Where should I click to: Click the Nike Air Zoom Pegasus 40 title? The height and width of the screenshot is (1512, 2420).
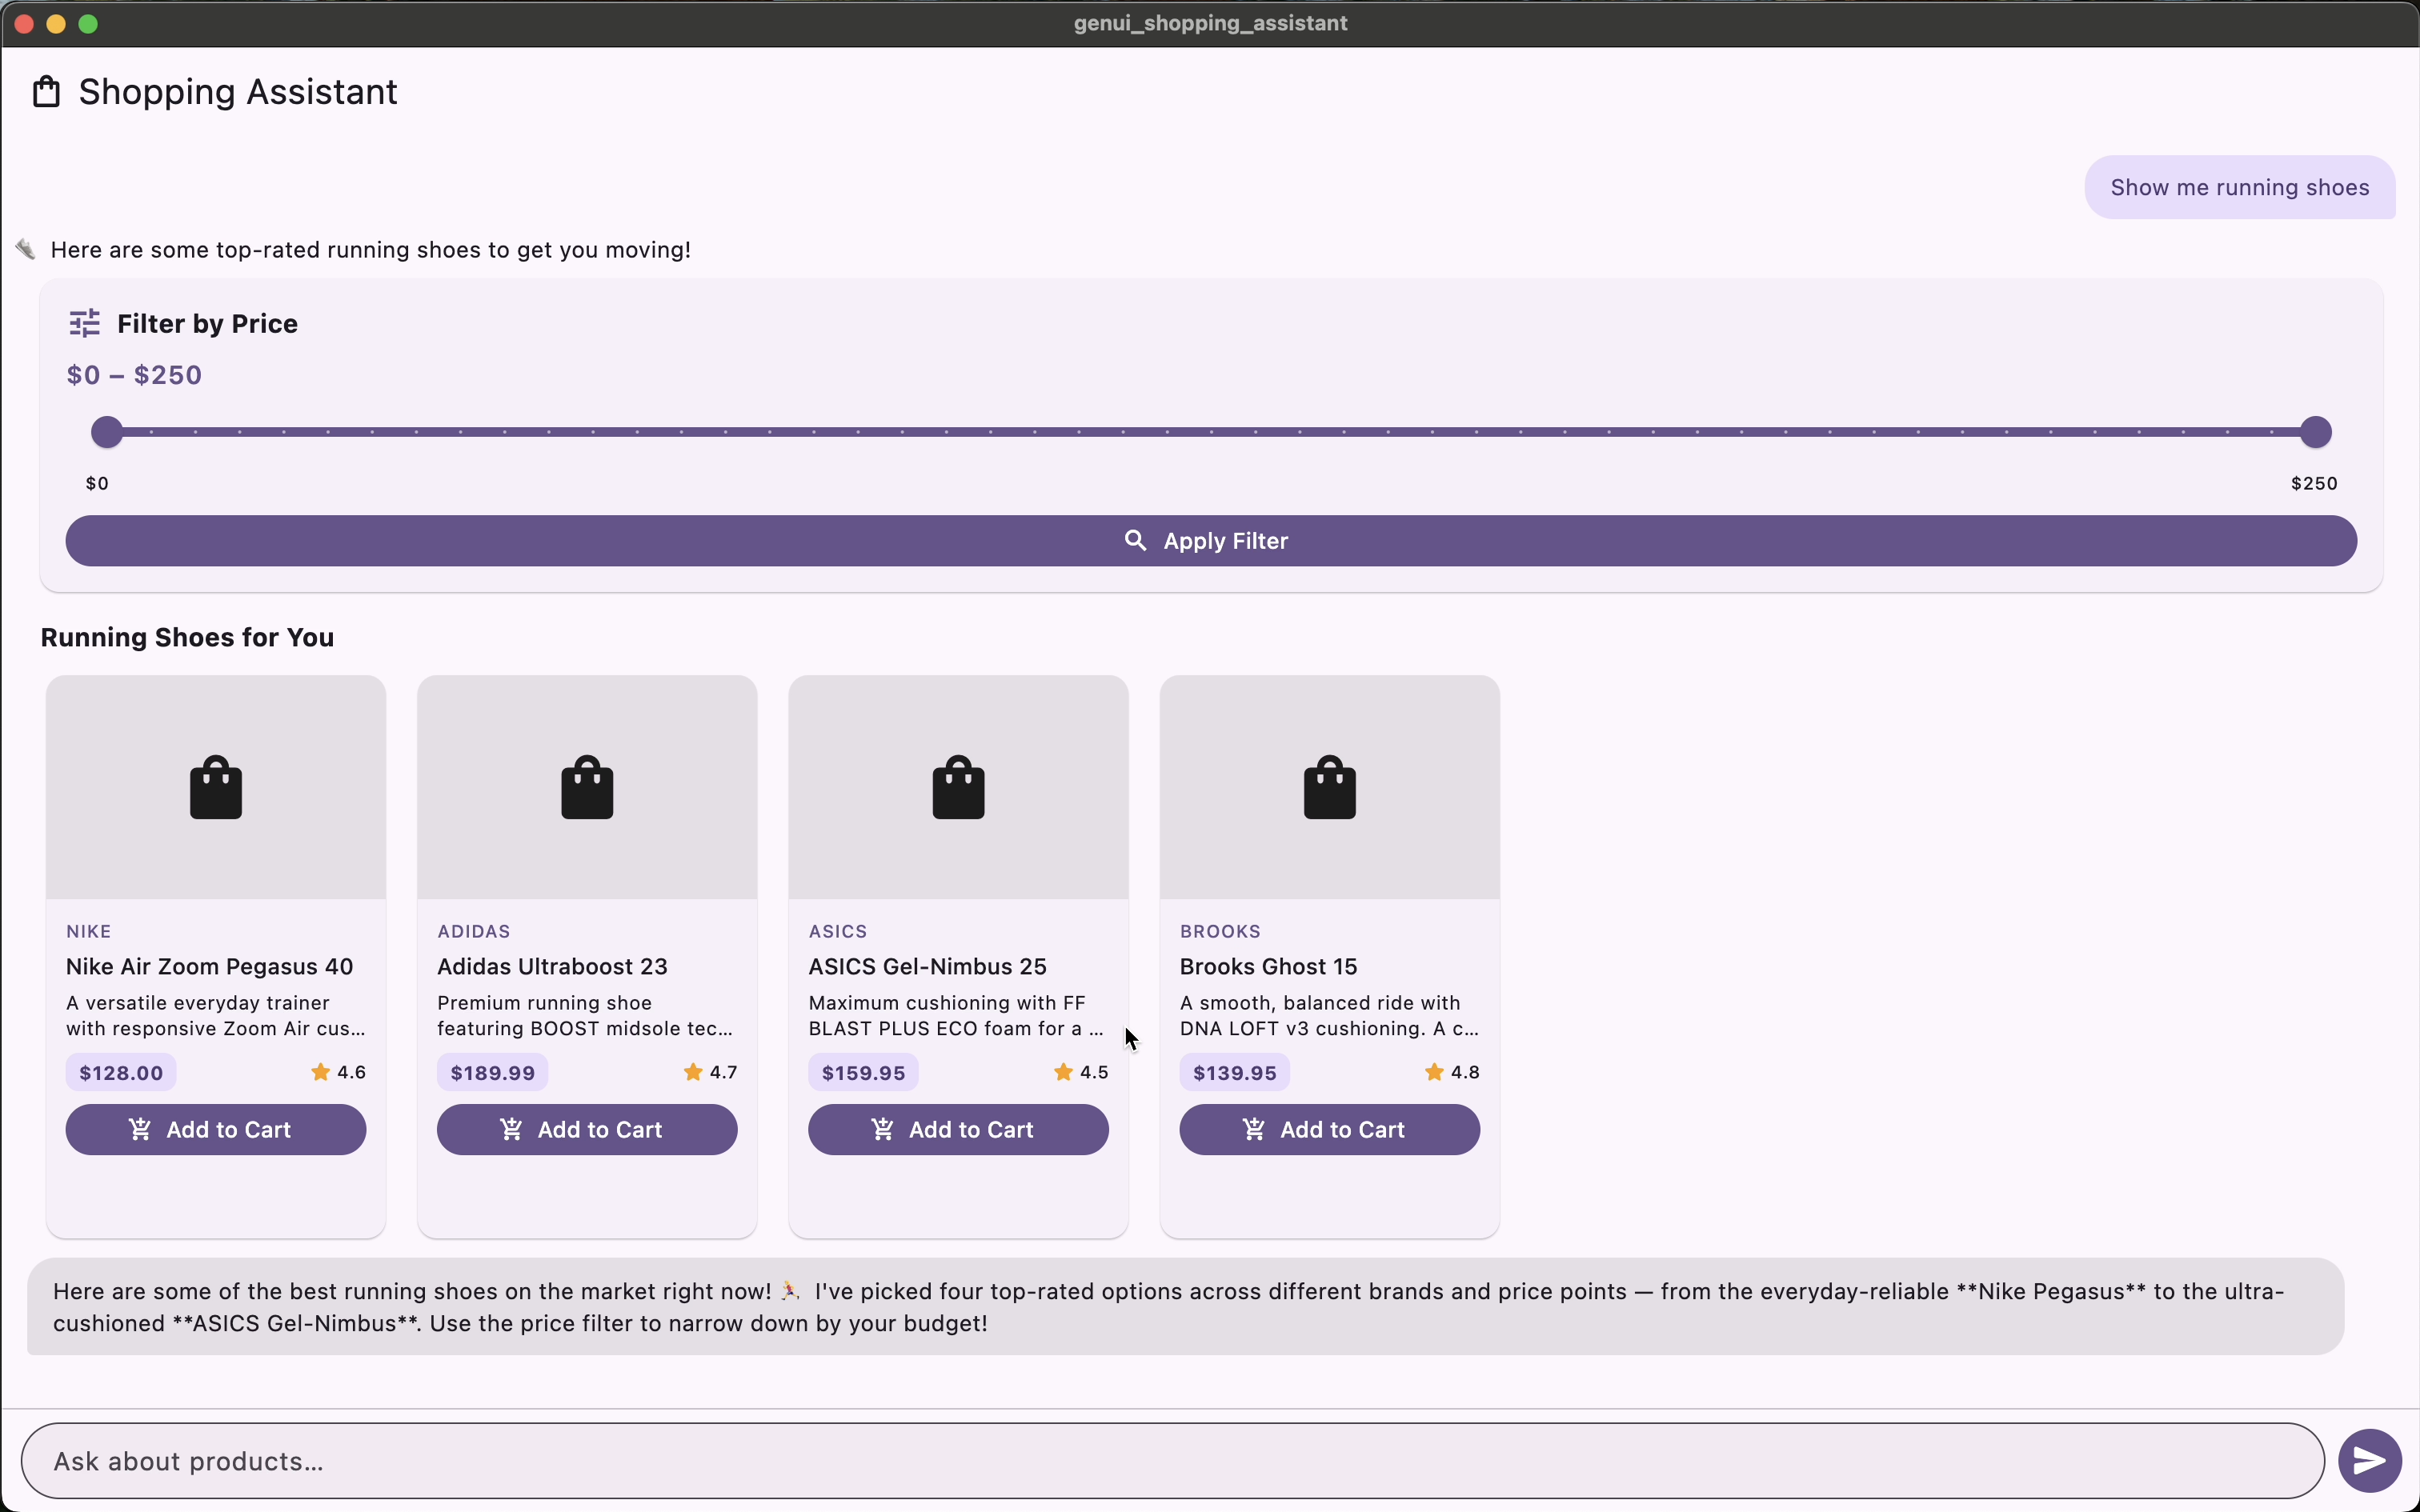tap(210, 966)
